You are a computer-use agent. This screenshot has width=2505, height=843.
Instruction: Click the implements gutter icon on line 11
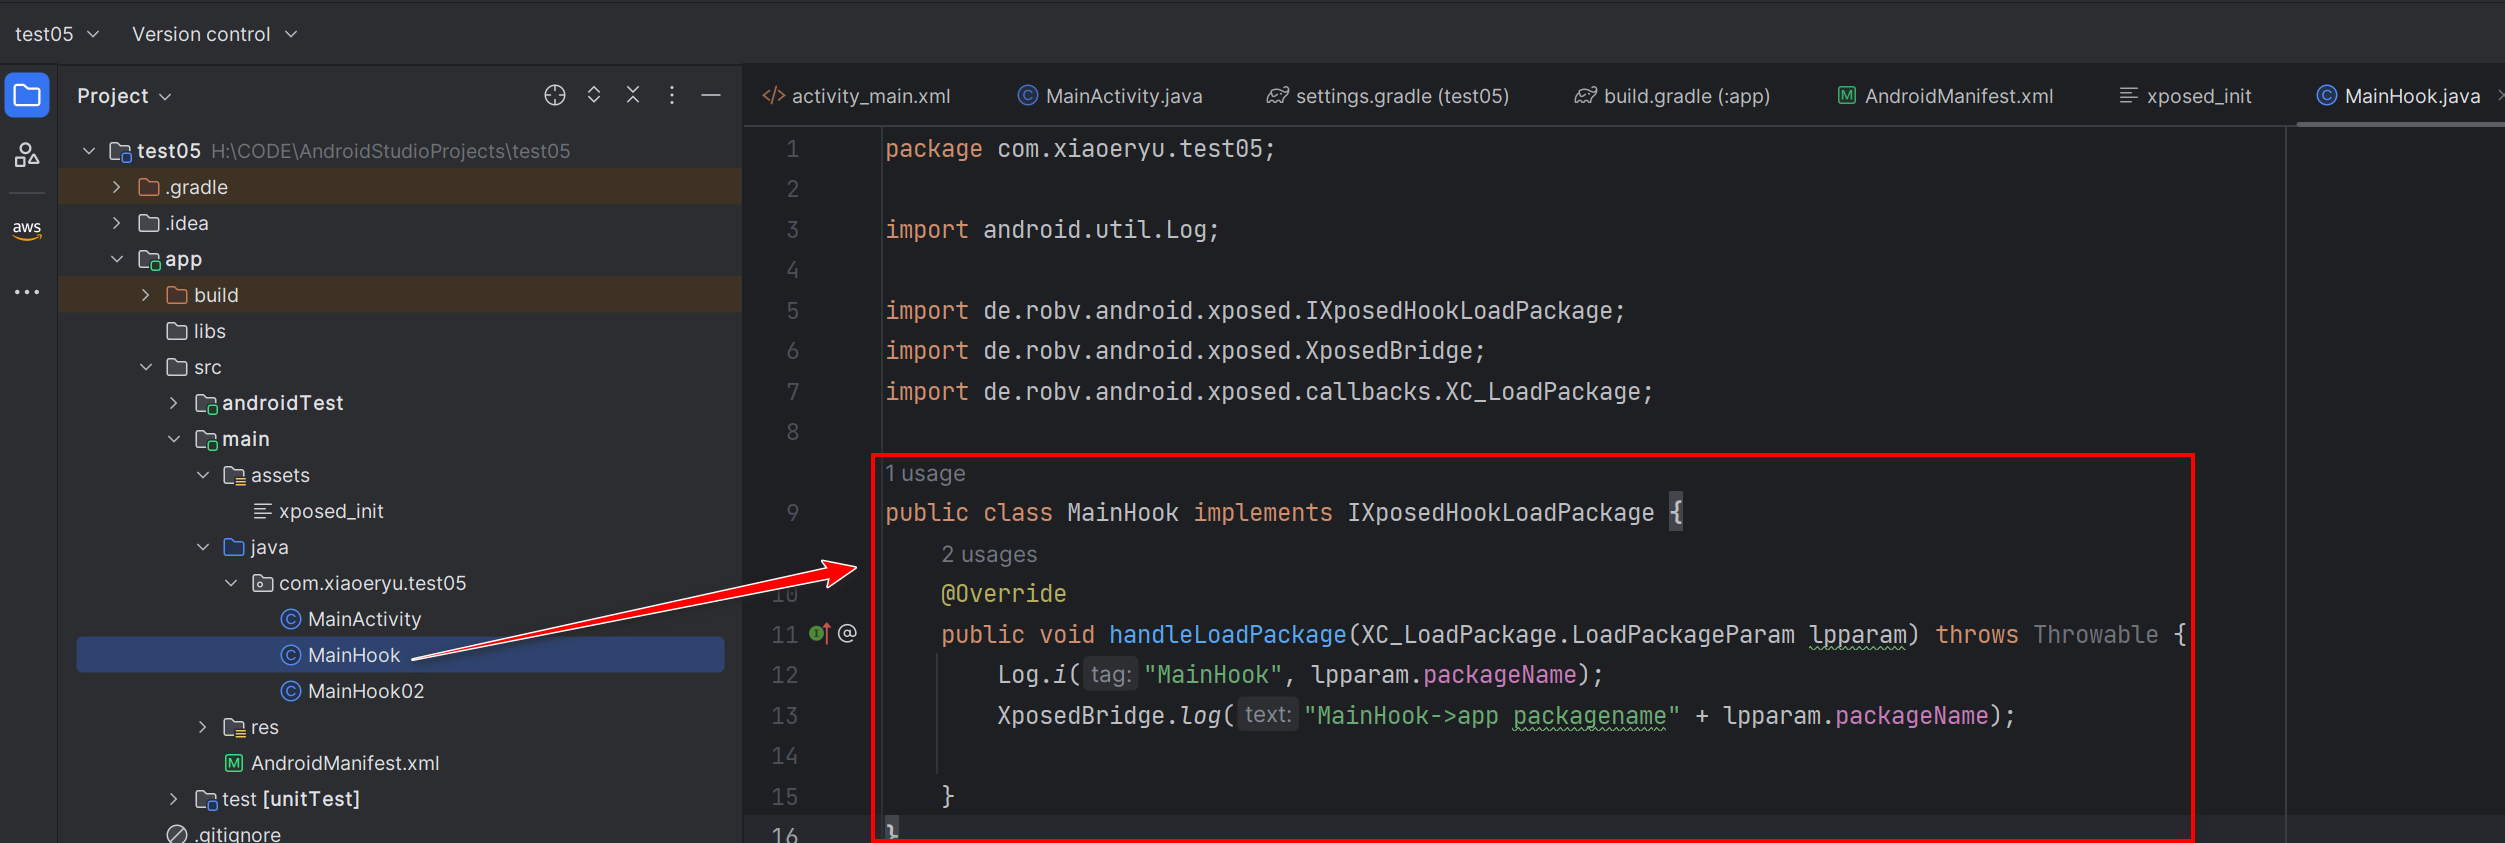(819, 634)
